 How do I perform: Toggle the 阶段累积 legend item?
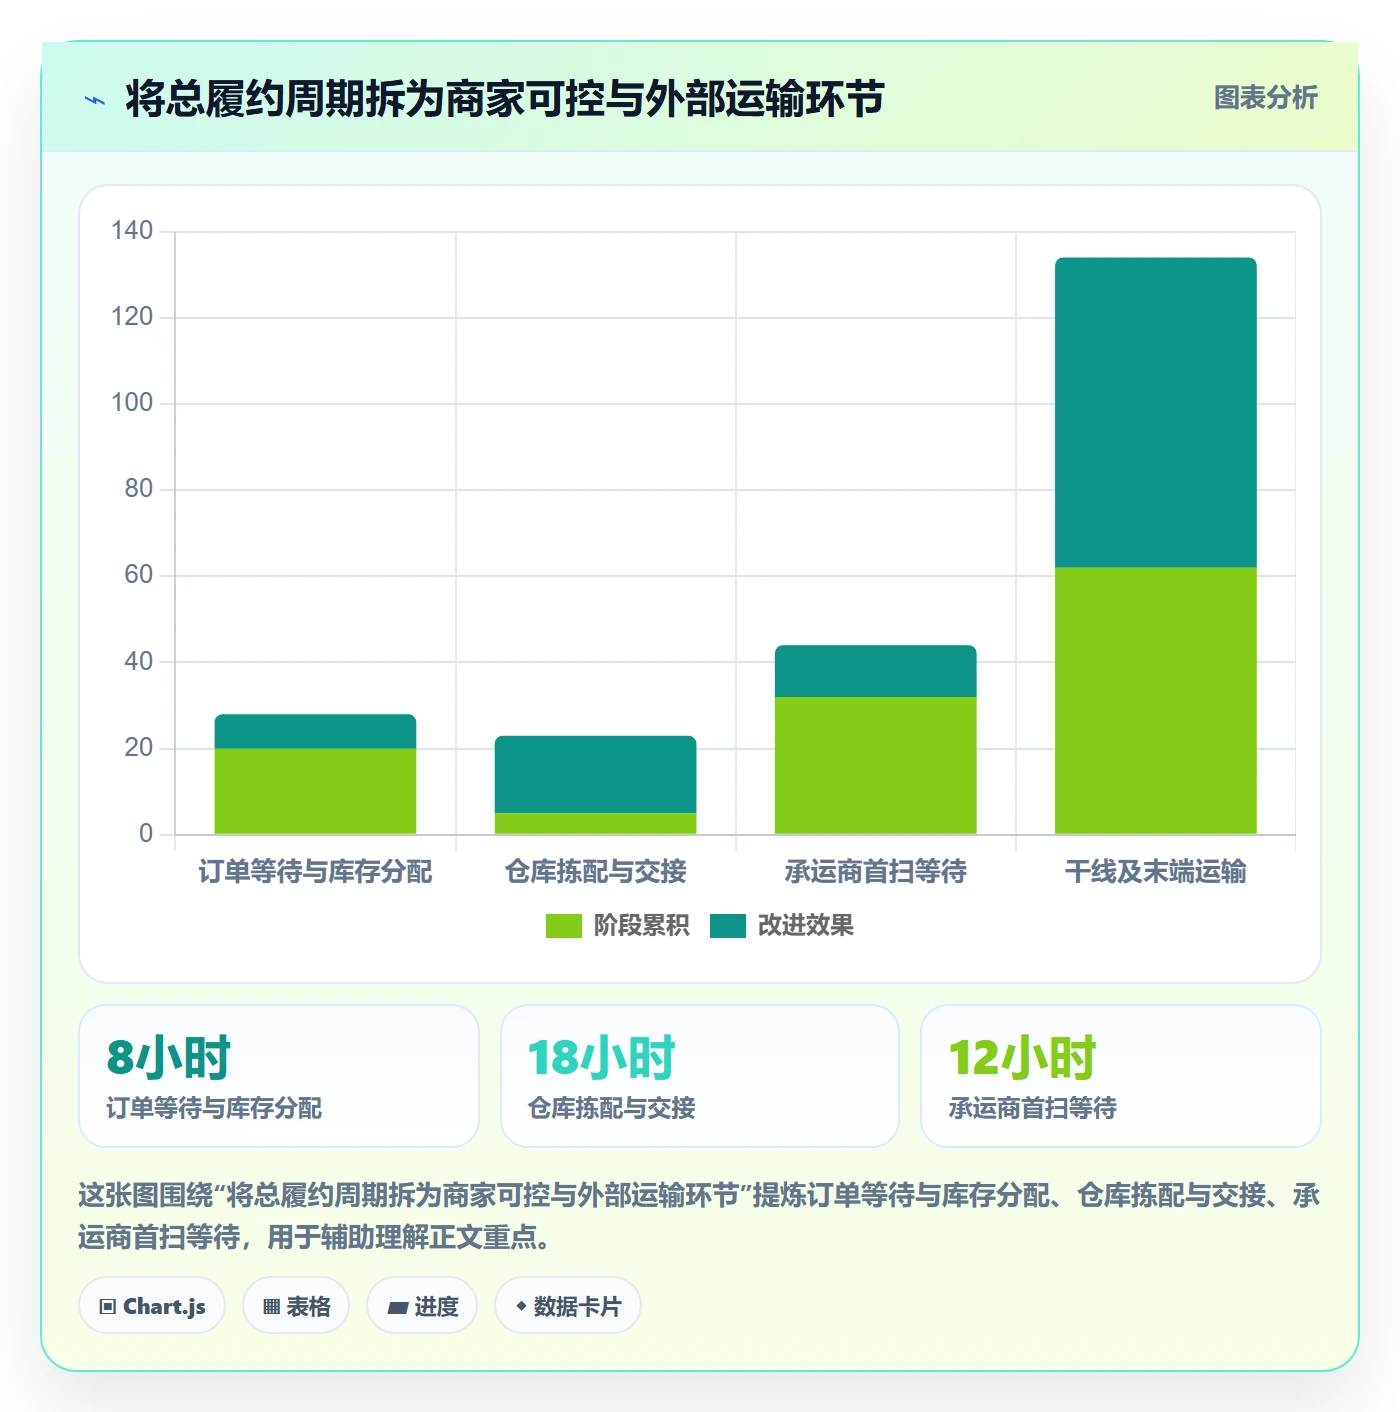[617, 926]
